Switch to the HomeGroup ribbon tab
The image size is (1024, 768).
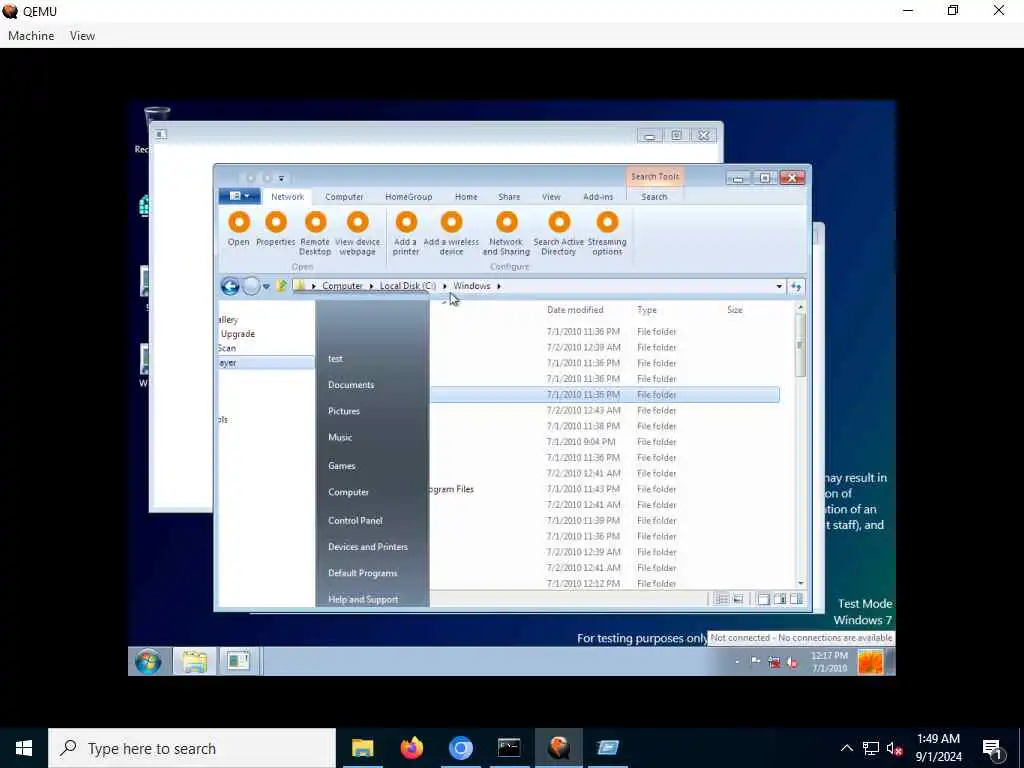click(x=408, y=197)
